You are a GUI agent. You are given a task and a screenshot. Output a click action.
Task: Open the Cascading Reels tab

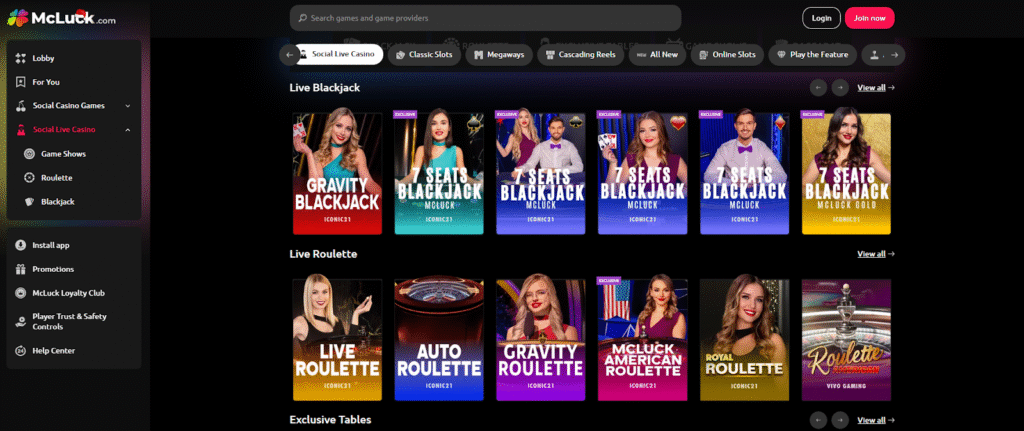(580, 55)
